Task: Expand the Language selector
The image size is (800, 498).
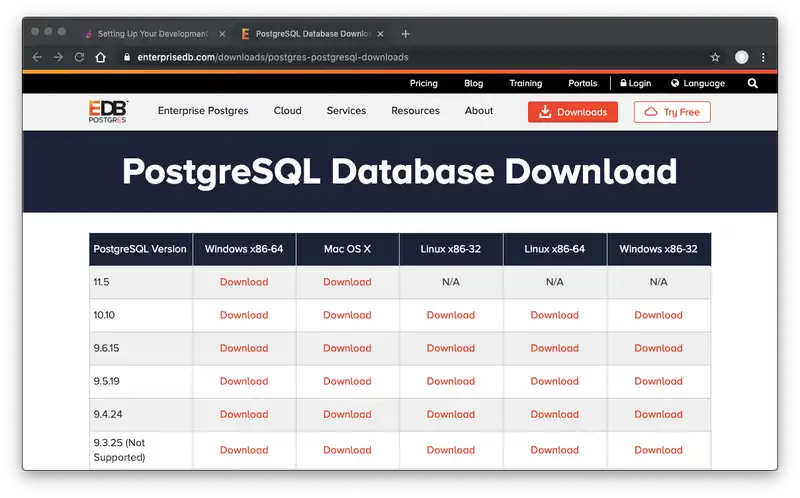Action: 698,84
